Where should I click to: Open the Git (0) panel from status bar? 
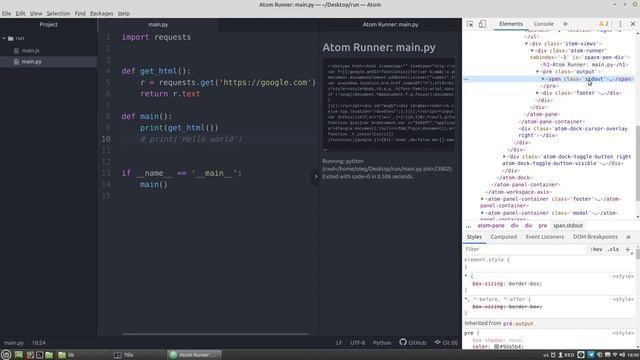pos(446,342)
